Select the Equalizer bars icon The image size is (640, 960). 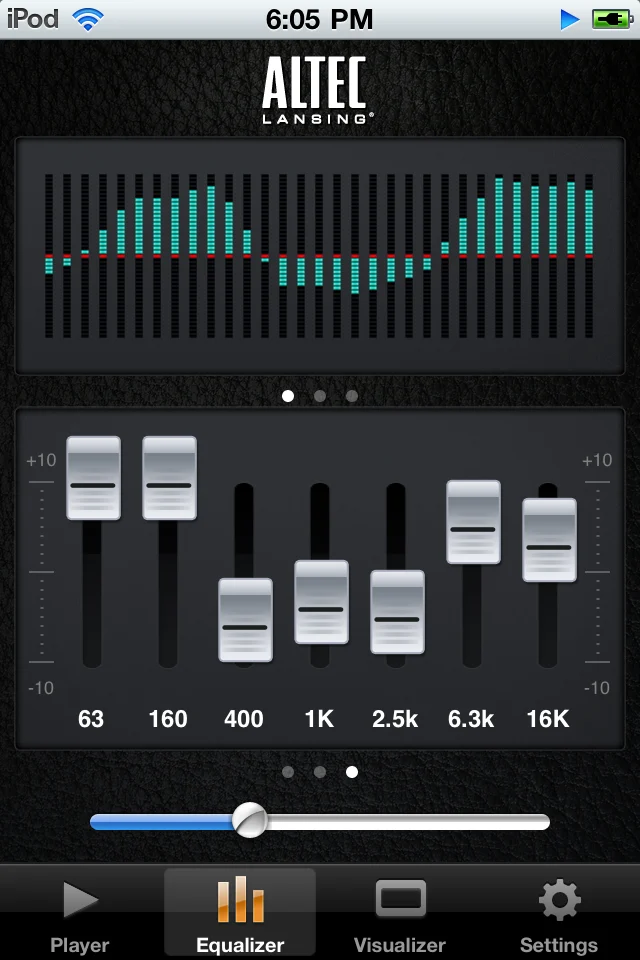click(240, 899)
